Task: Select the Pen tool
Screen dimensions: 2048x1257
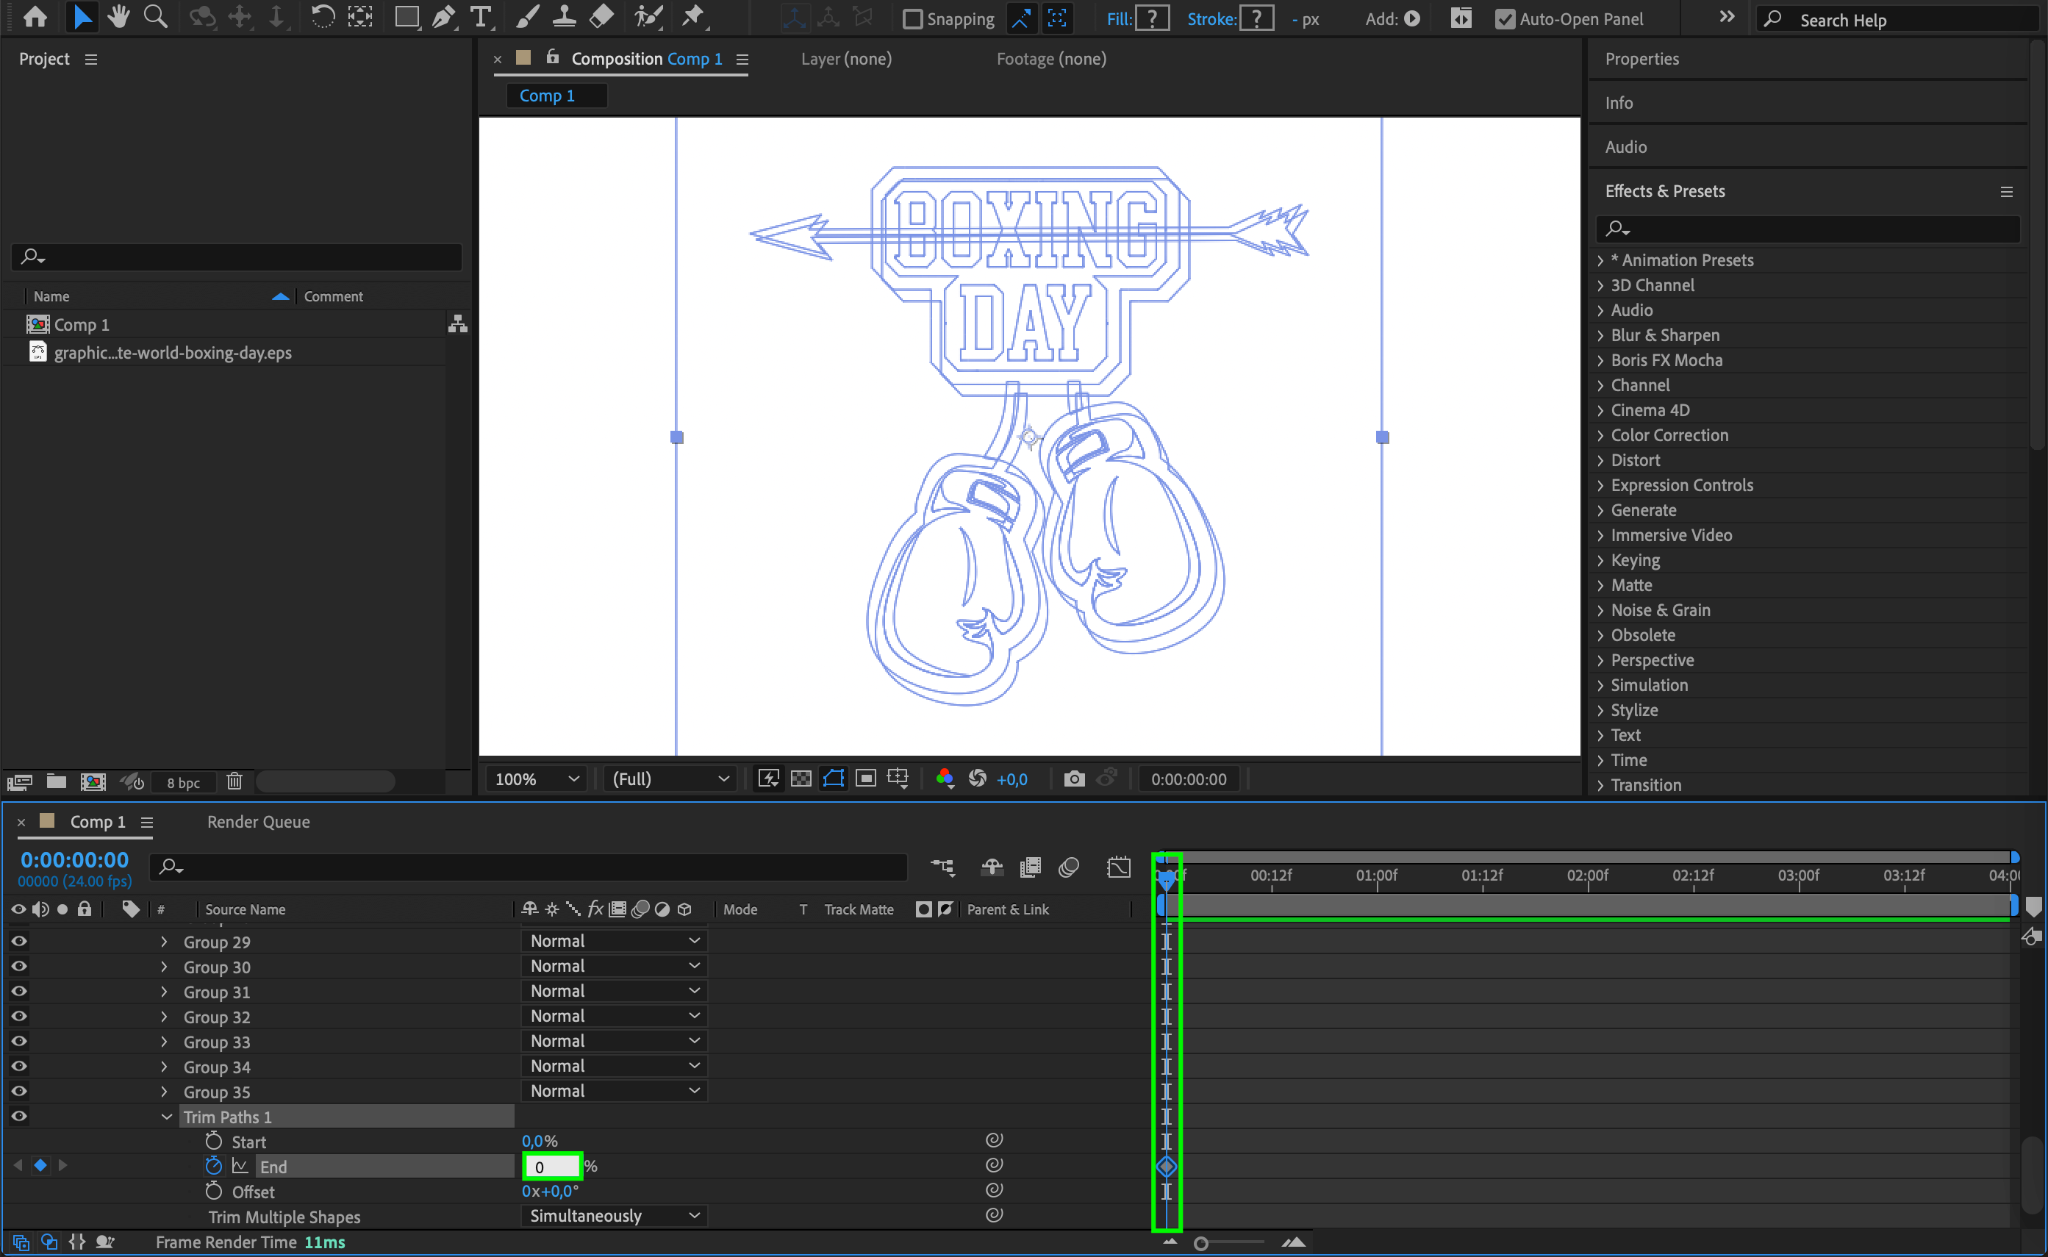Action: [443, 17]
